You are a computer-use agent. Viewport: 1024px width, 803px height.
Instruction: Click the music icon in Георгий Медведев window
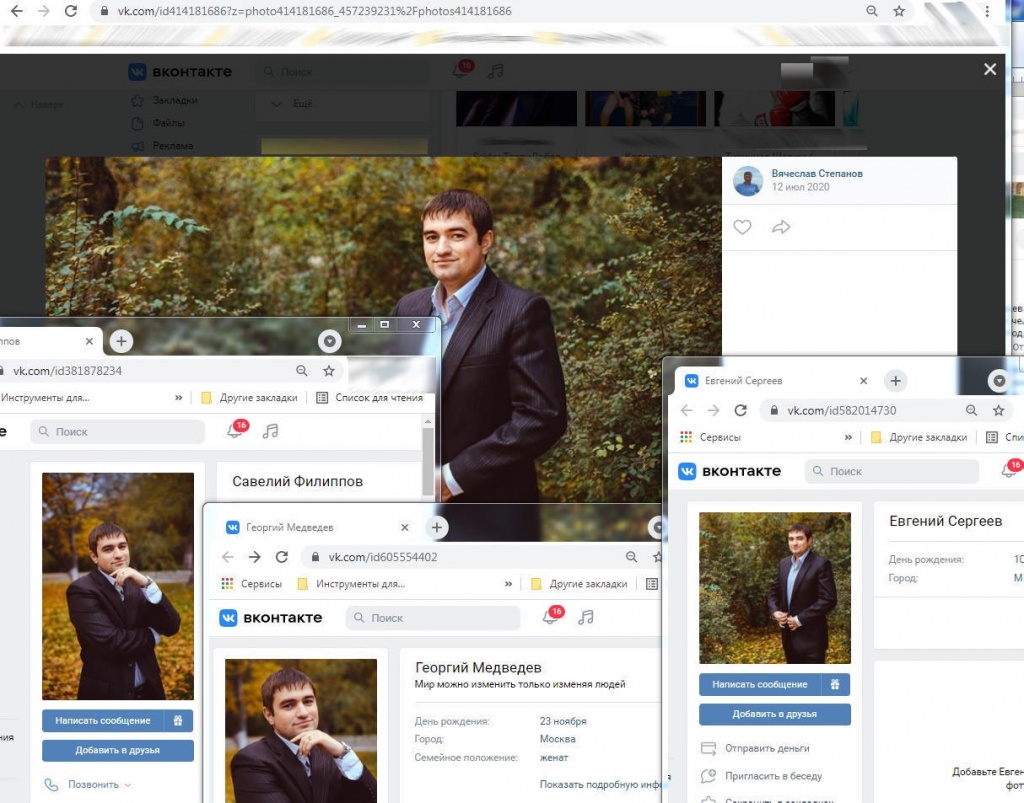[x=586, y=617]
